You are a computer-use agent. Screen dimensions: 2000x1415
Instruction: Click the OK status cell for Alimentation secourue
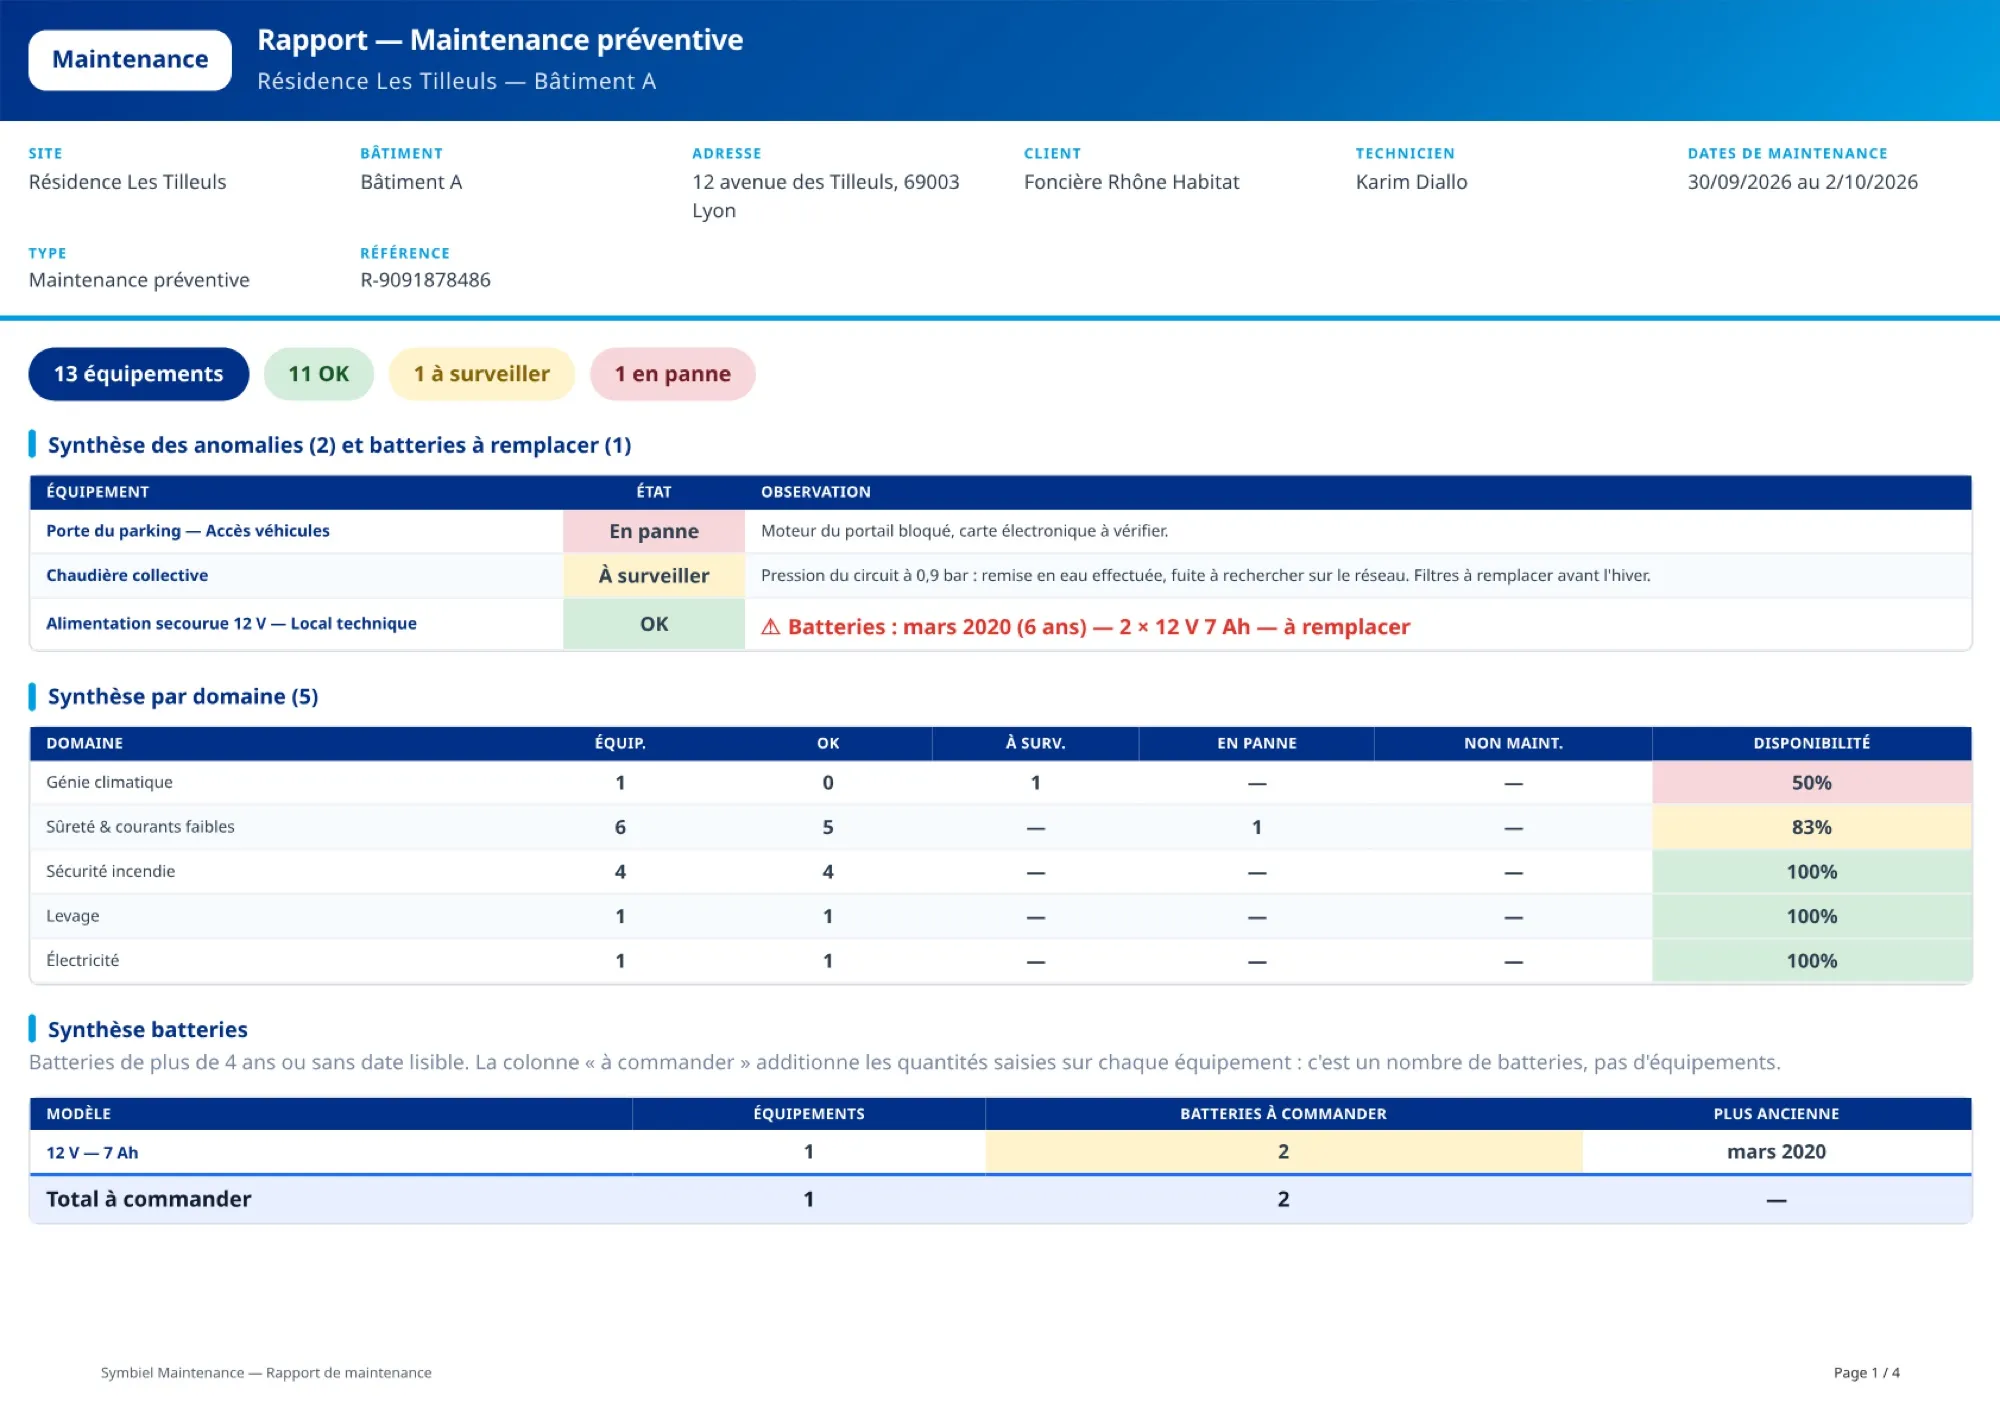click(x=654, y=624)
